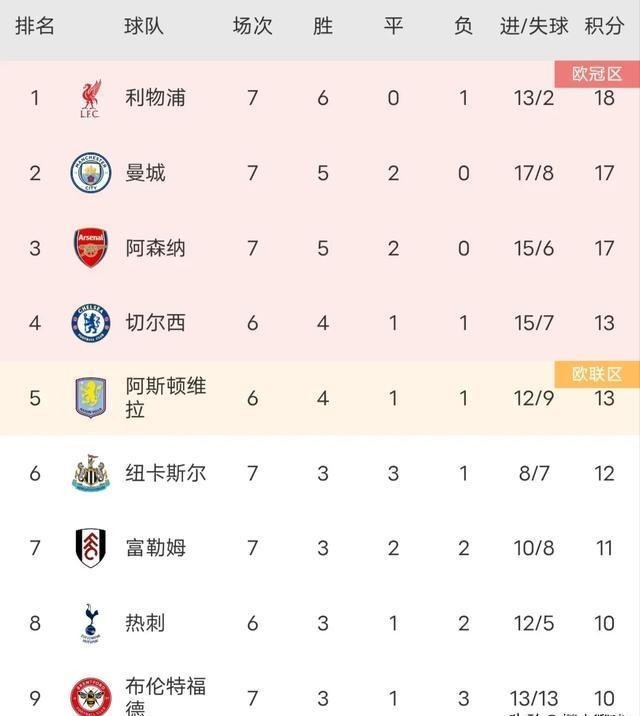The width and height of the screenshot is (640, 716).
Task: Click the 欧联区 zone label
Action: point(597,374)
